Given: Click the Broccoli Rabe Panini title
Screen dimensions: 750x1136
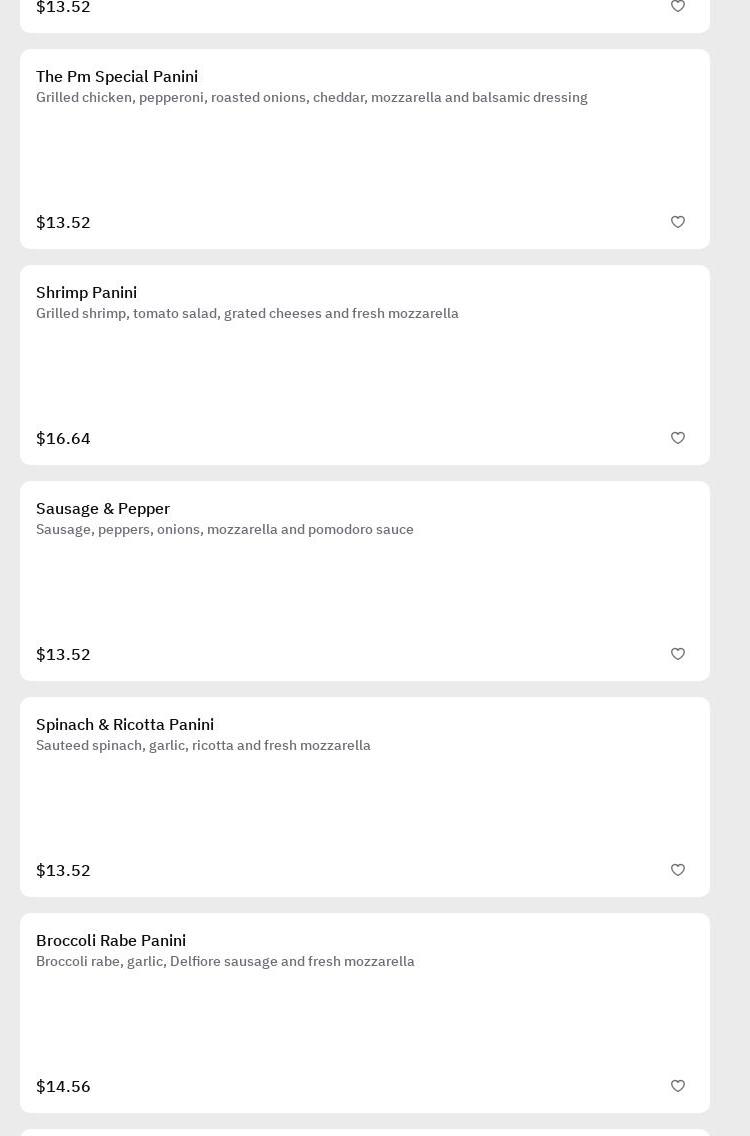Looking at the screenshot, I should tap(111, 941).
